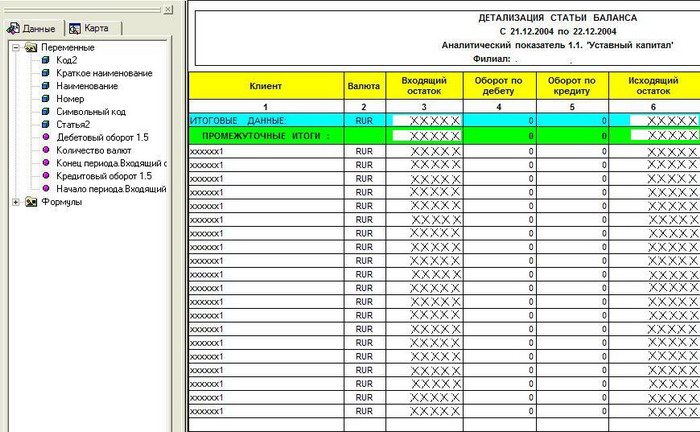Viewport: 700px width, 432px height.
Task: Click the cube icon beside Код2
Action: point(46,60)
